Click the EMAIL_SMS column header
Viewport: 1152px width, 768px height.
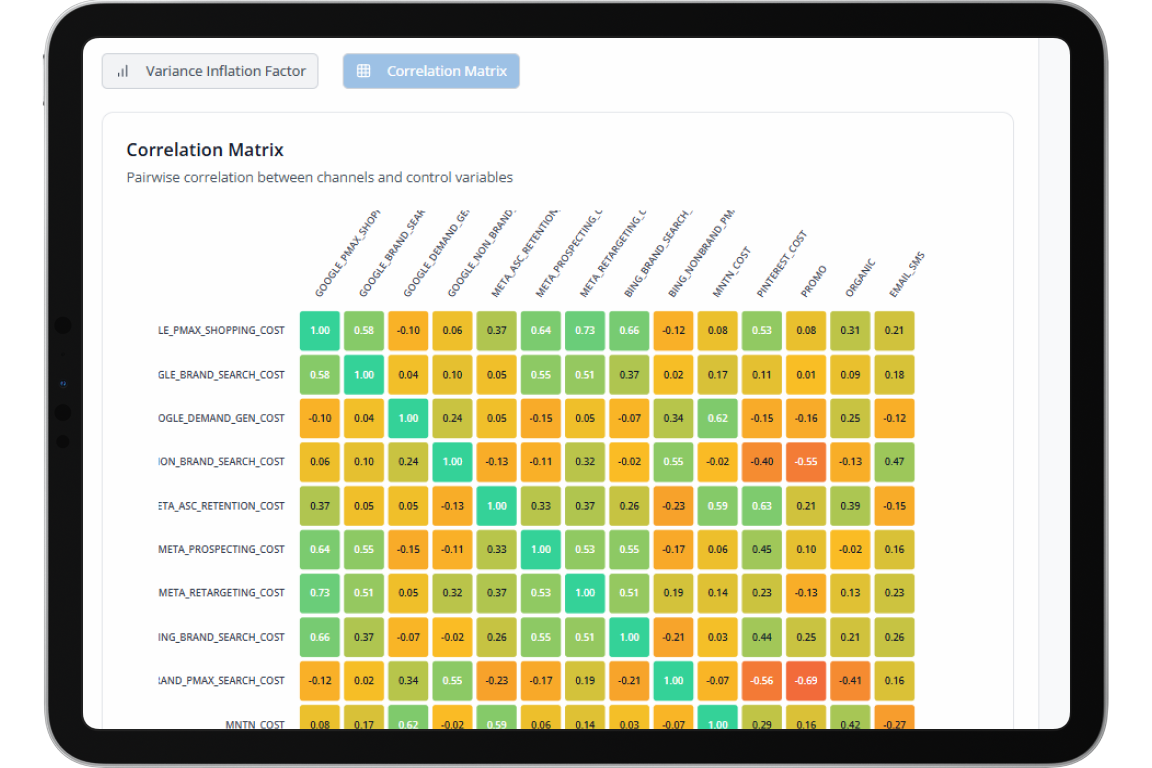[x=907, y=274]
